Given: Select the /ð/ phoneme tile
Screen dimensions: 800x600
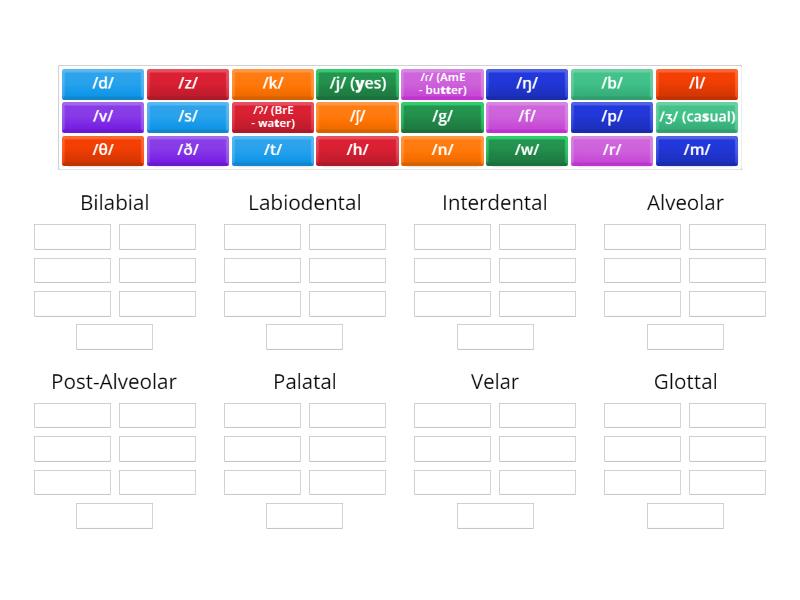Looking at the screenshot, I should pyautogui.click(x=188, y=150).
